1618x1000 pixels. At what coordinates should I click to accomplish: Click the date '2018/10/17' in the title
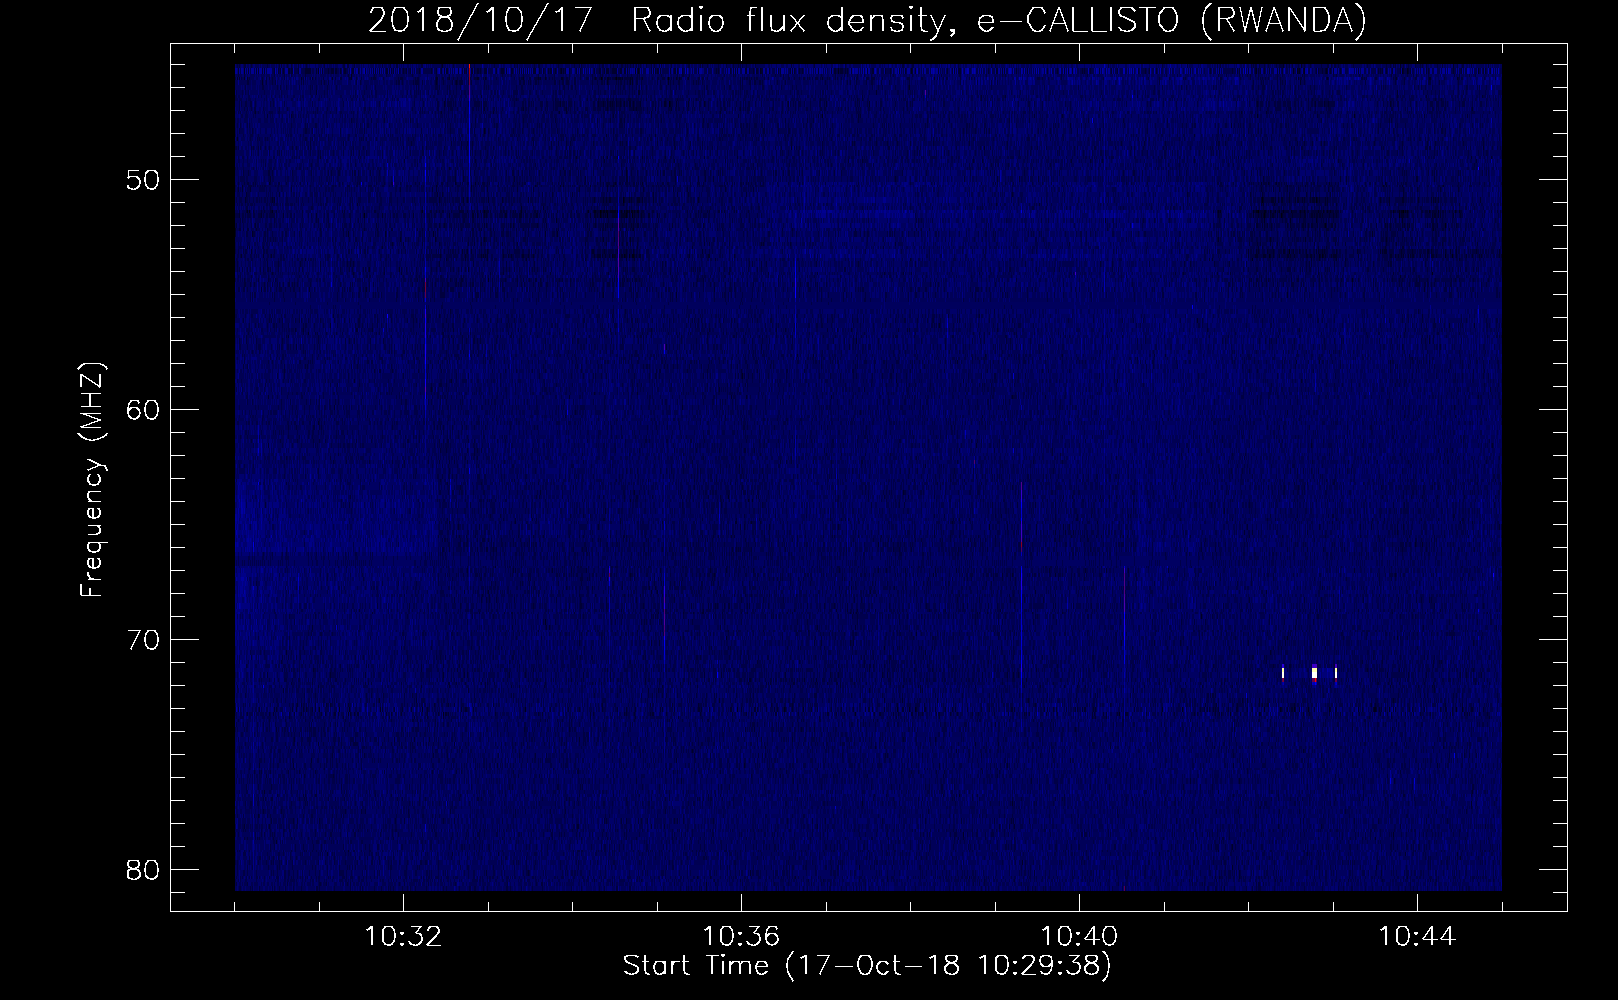(x=483, y=21)
